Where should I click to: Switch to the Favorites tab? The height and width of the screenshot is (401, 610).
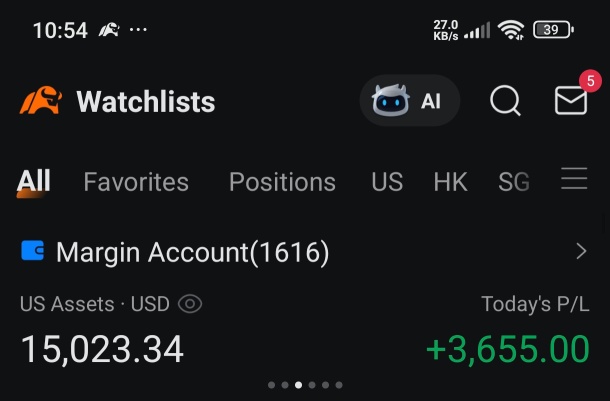pos(136,182)
